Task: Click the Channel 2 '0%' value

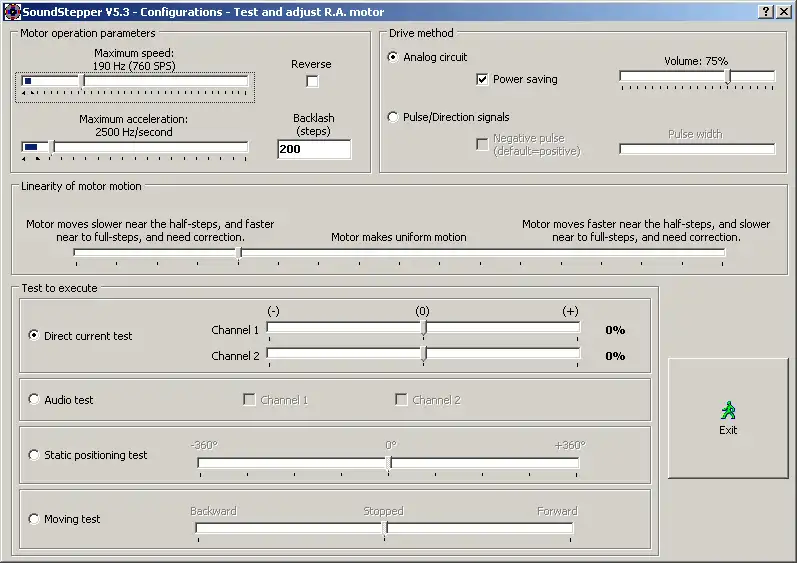Action: pyautogui.click(x=615, y=356)
